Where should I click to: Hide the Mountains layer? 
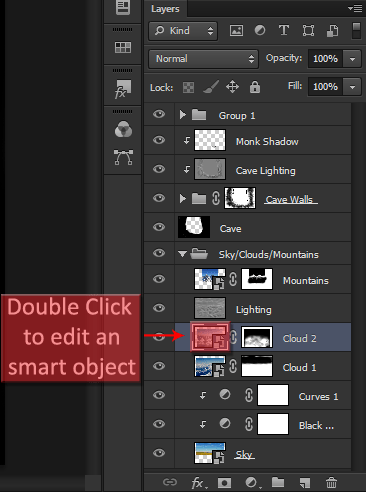pyautogui.click(x=159, y=279)
